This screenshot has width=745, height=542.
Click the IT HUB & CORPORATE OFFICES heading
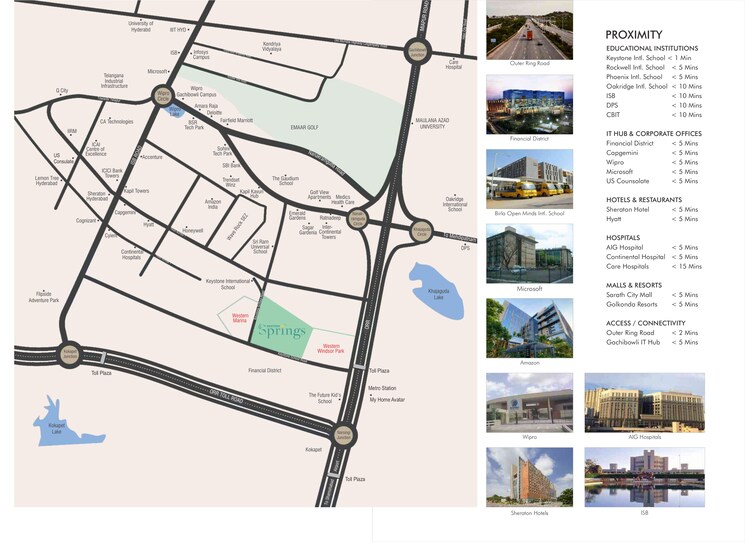[654, 134]
